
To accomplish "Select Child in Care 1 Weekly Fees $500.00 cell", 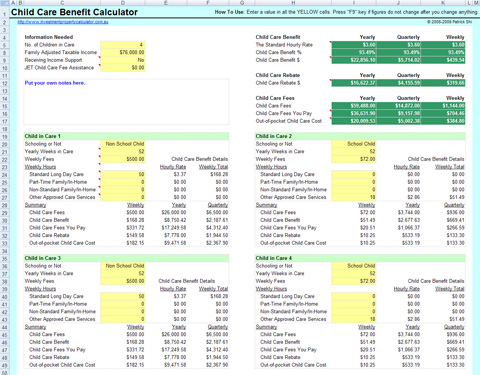I will 123,159.
